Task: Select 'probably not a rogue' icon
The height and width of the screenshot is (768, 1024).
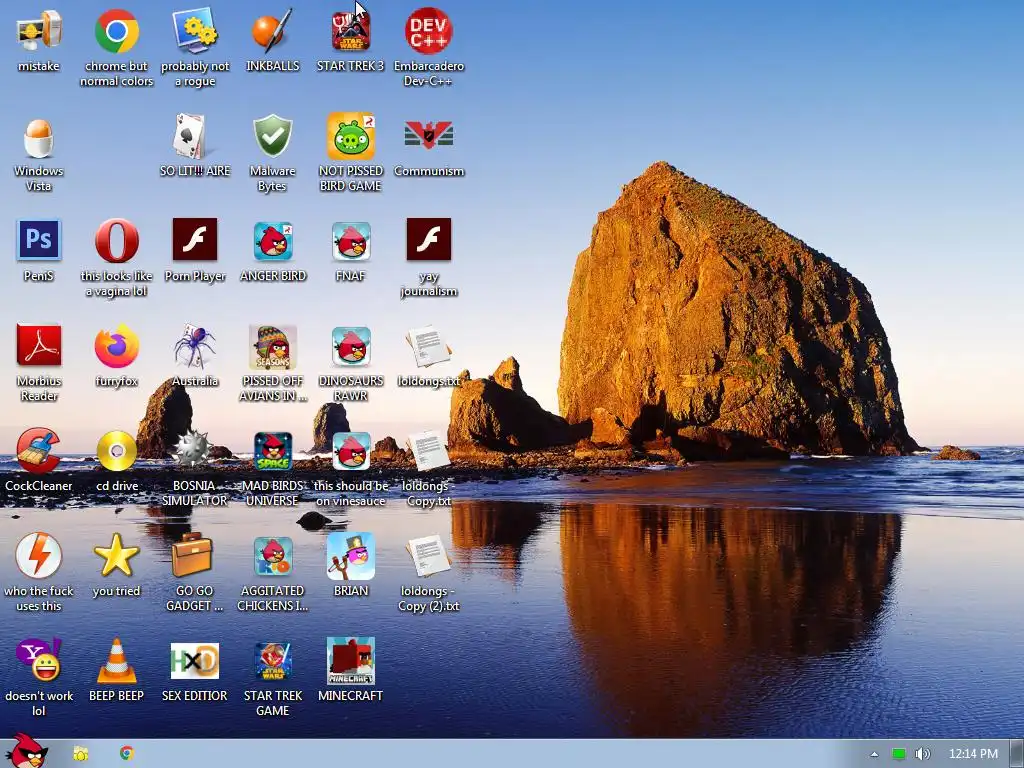Action: [195, 31]
